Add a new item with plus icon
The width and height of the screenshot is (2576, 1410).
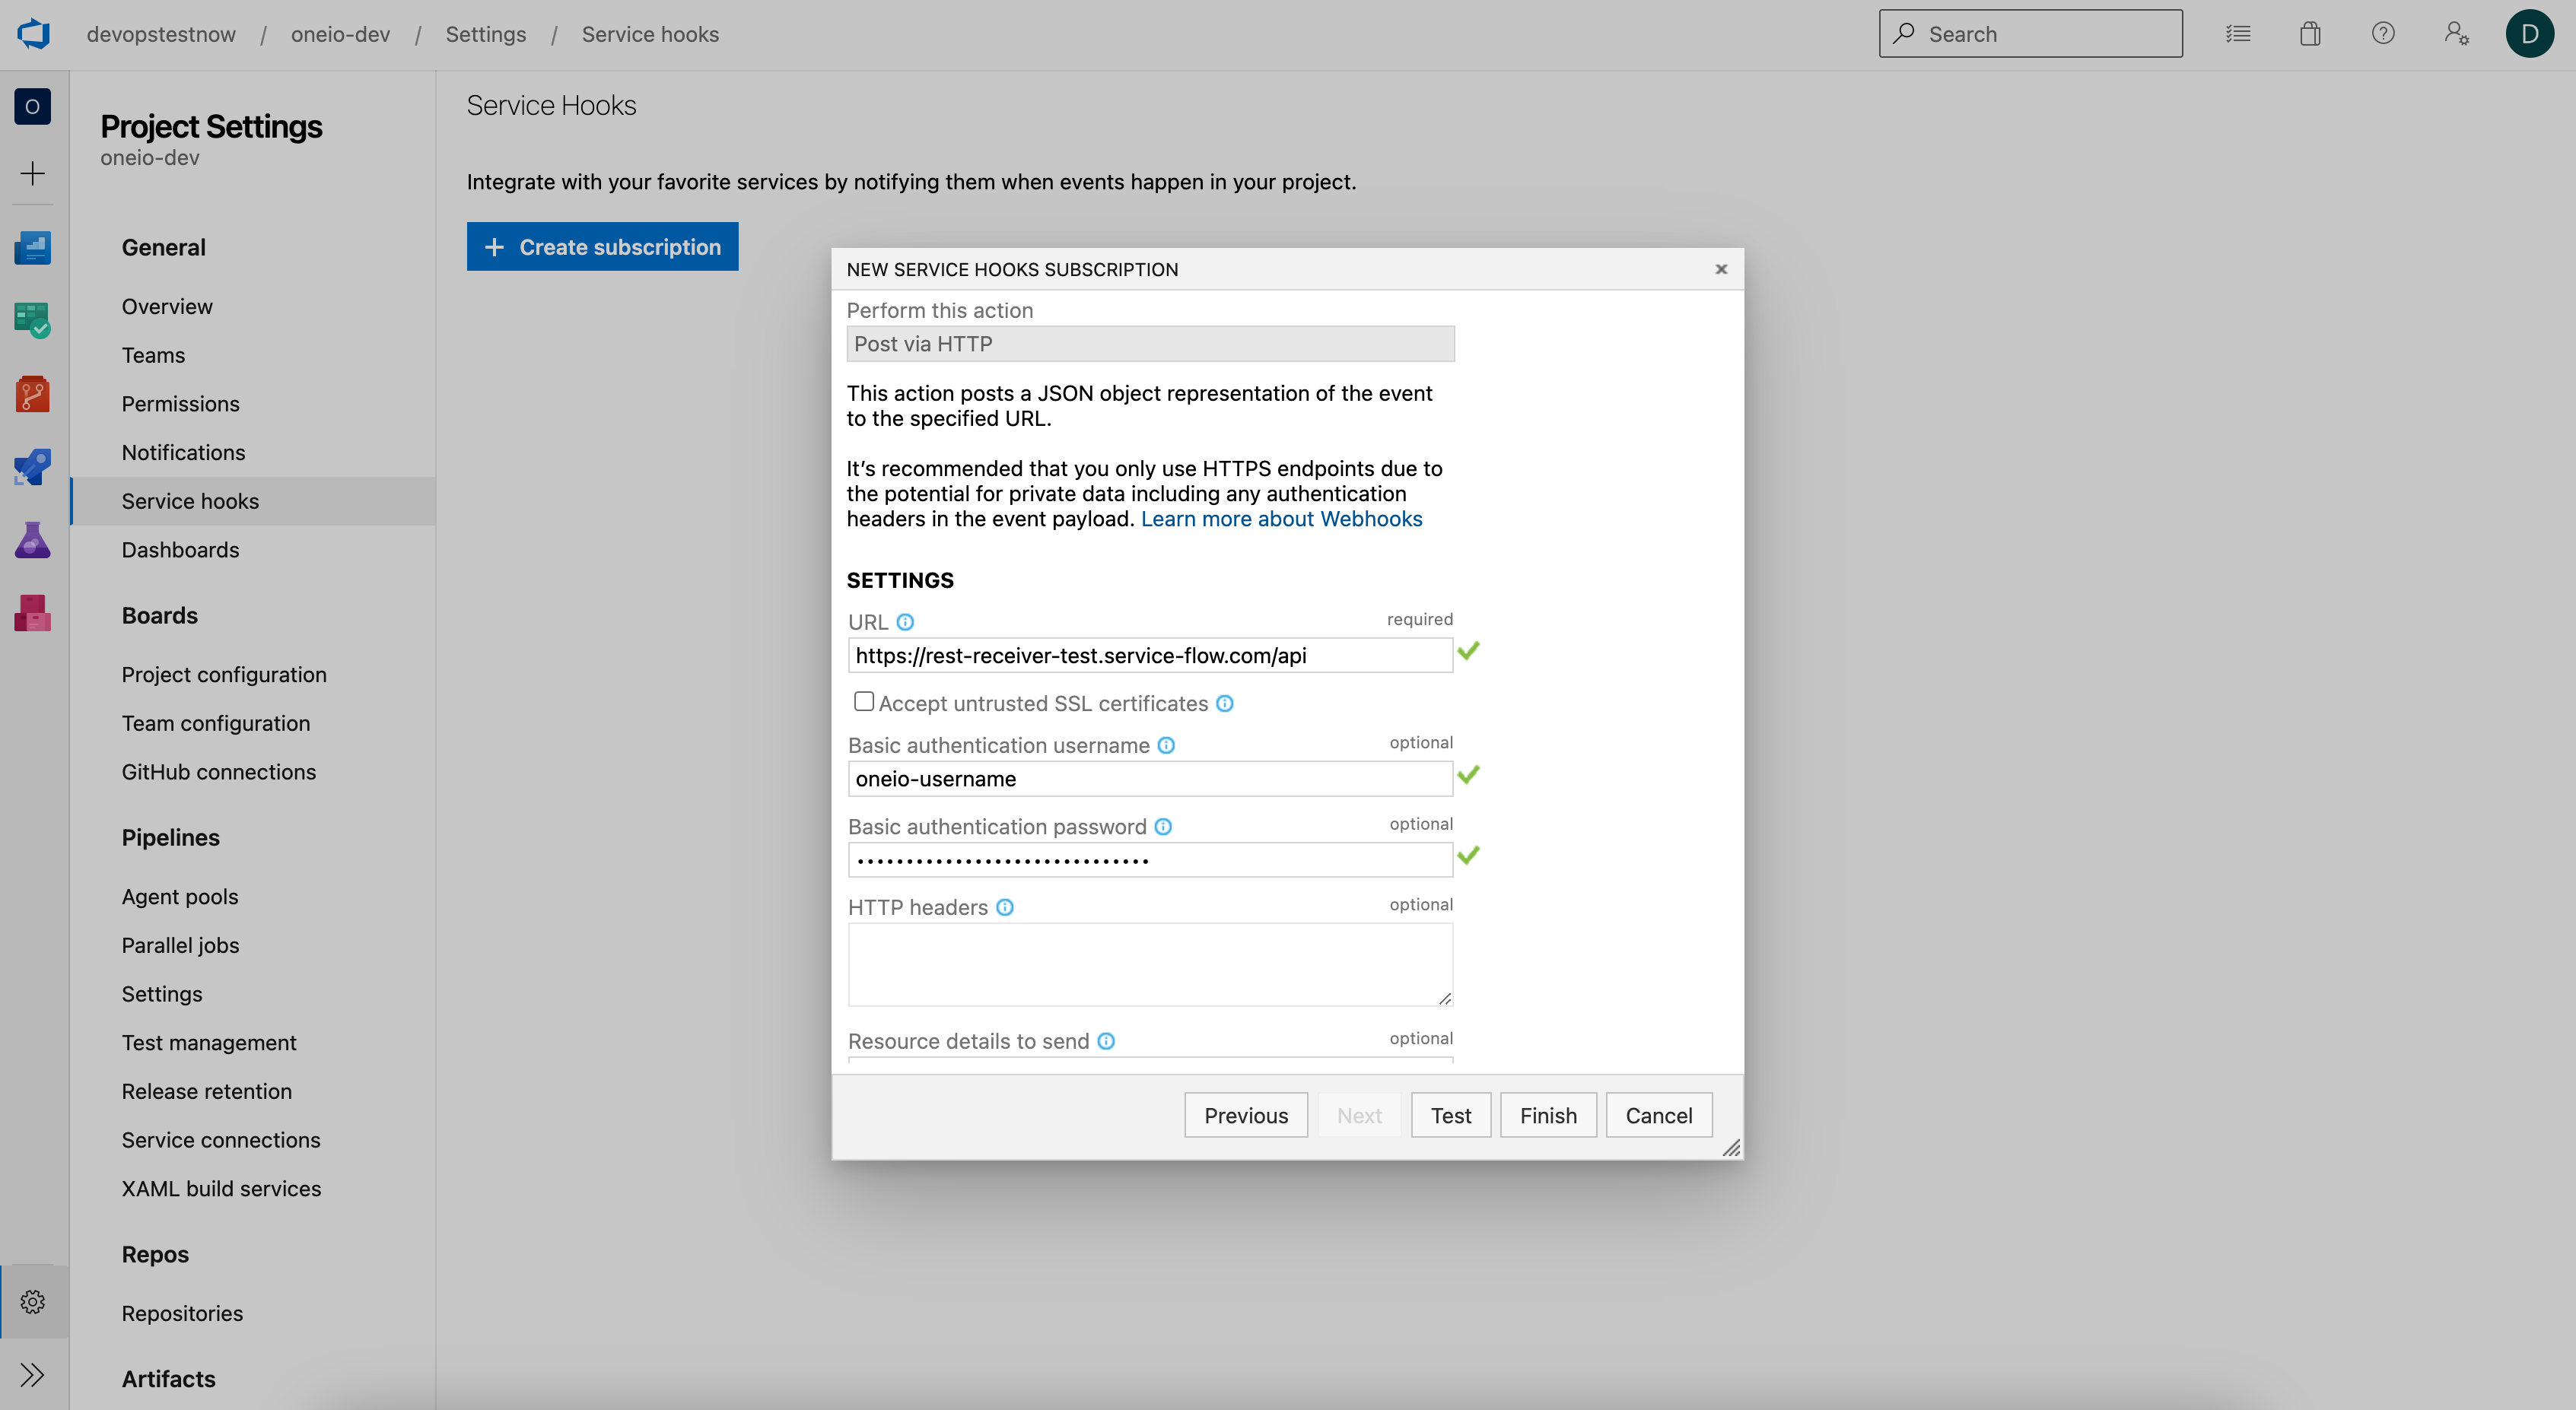coord(33,173)
